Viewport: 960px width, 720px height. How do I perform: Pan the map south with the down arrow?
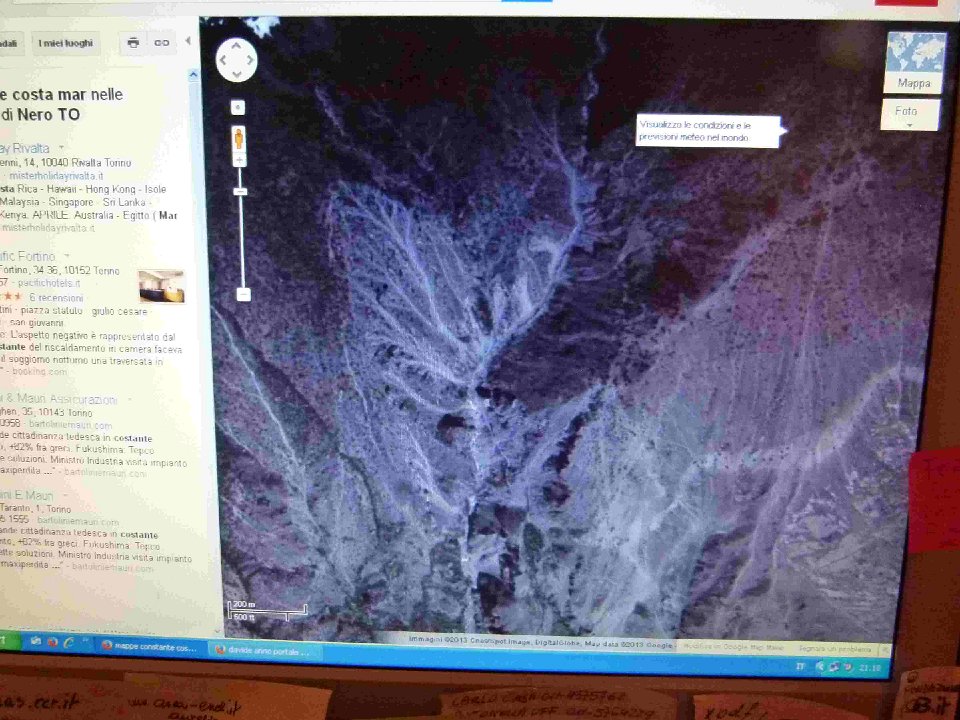pyautogui.click(x=236, y=73)
